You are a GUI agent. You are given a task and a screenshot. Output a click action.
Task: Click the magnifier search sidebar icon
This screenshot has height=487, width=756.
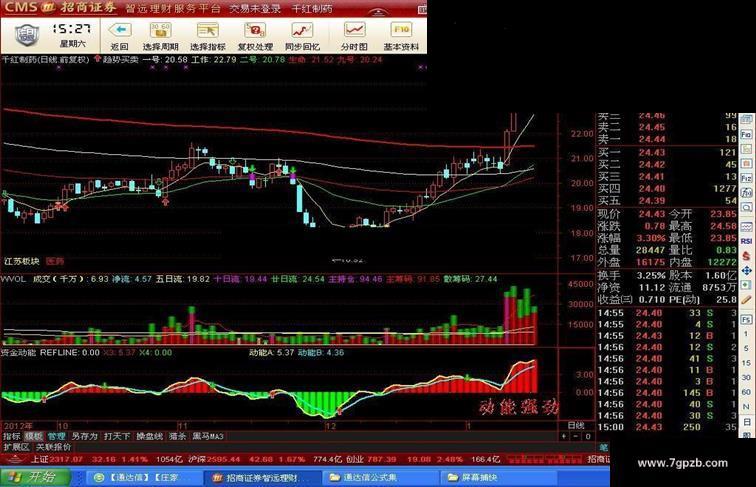click(746, 208)
